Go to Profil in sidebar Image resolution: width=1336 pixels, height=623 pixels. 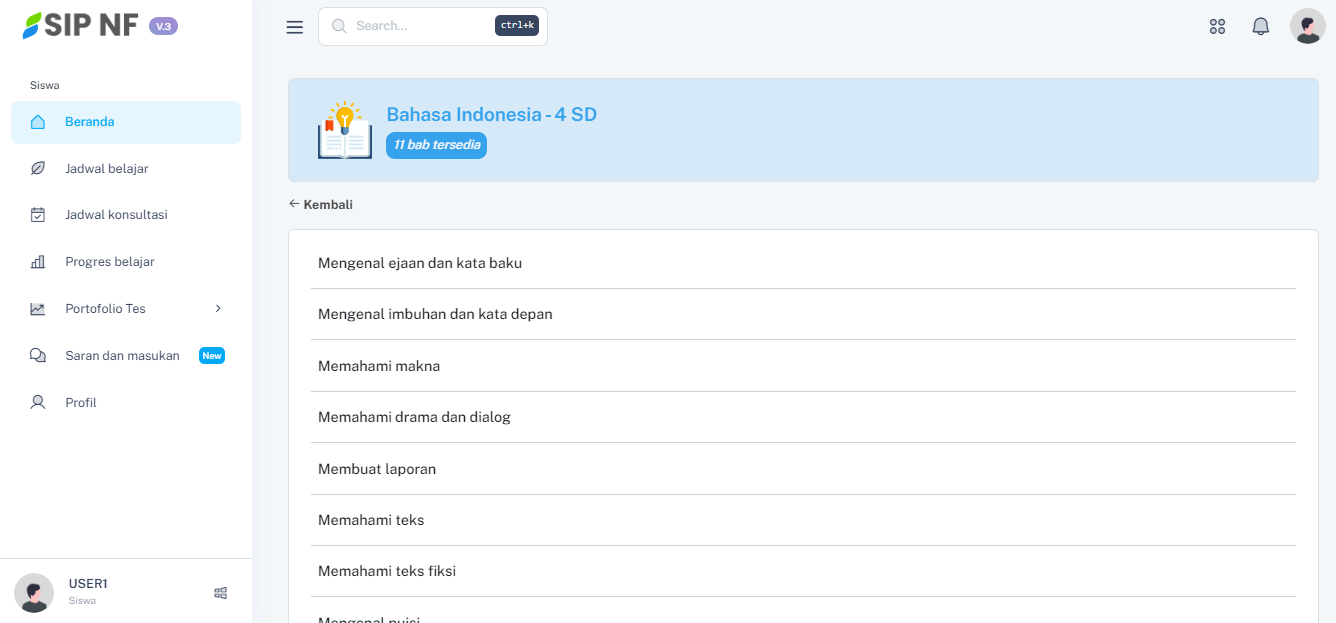click(81, 403)
